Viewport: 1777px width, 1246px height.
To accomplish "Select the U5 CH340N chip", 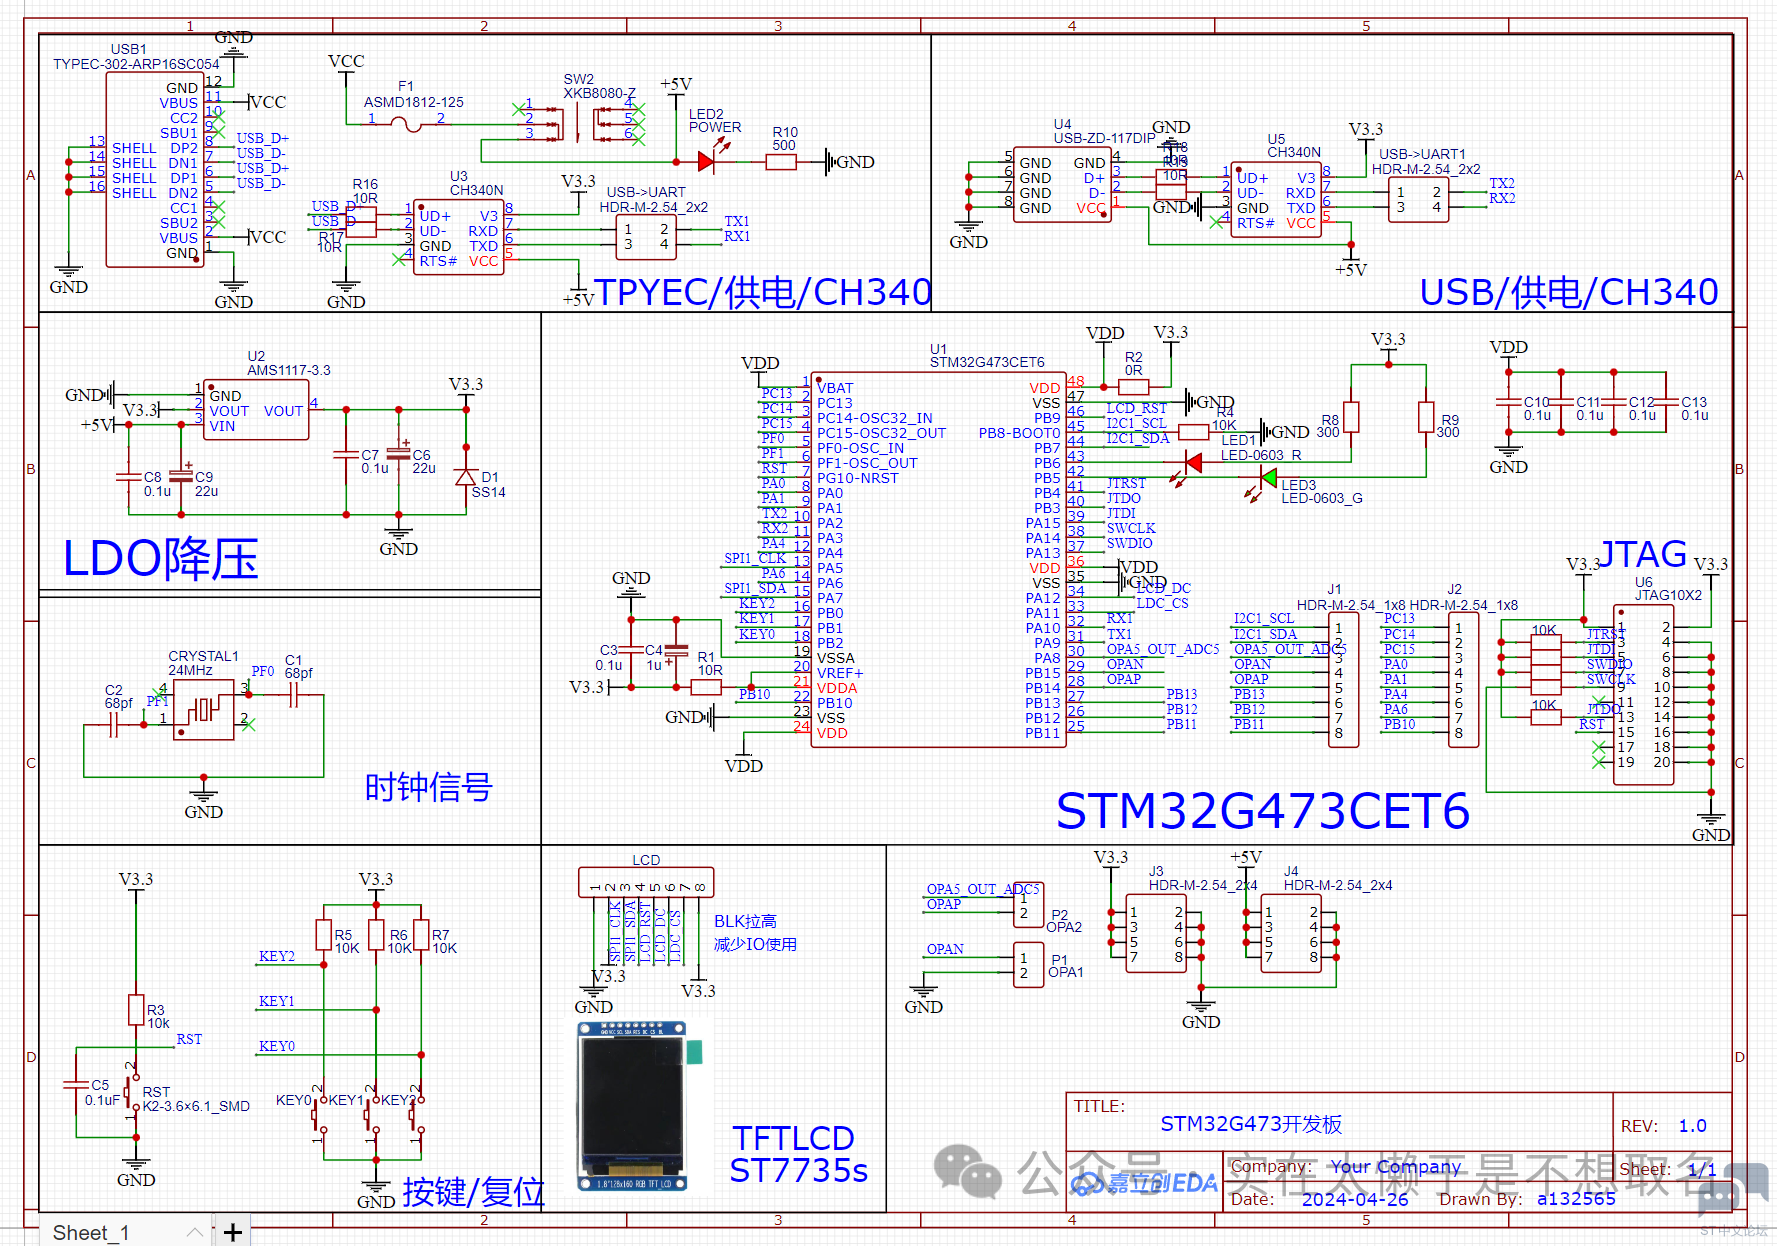I will click(x=1276, y=200).
